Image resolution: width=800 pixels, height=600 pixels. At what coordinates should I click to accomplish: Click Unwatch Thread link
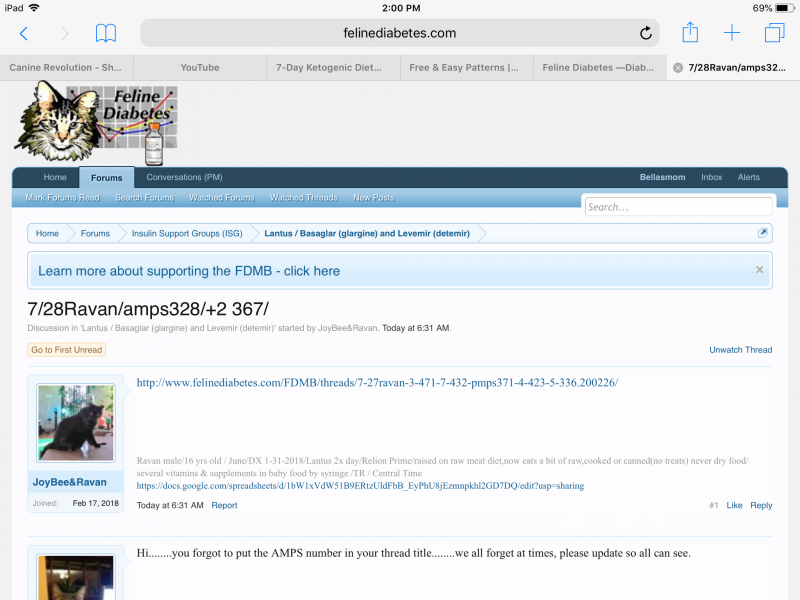[x=740, y=349]
